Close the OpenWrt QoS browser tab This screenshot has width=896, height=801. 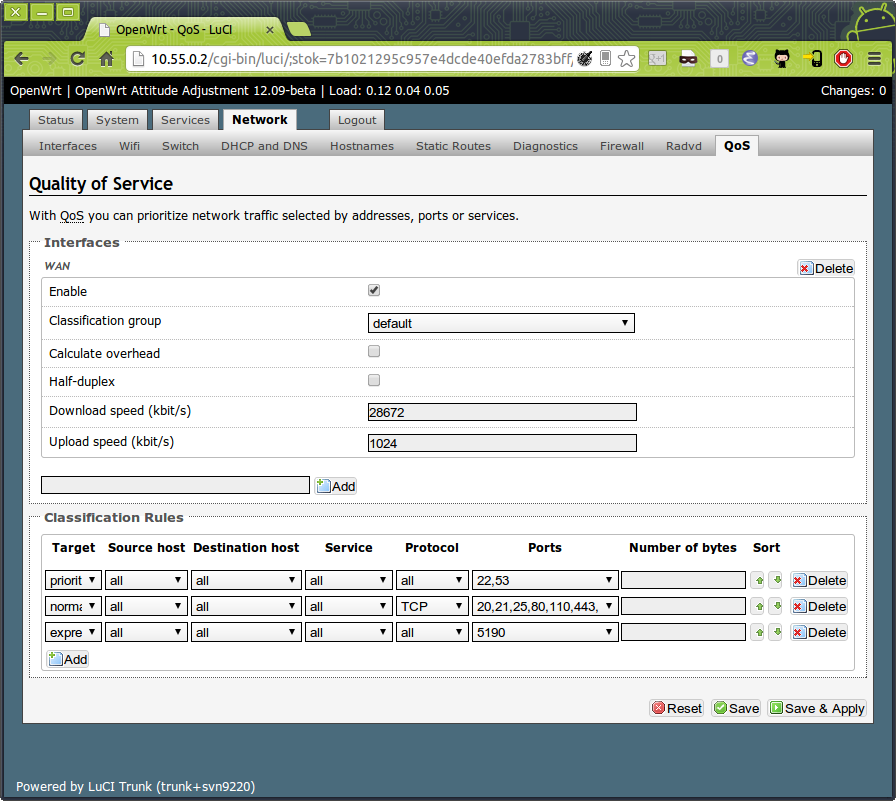click(x=270, y=30)
